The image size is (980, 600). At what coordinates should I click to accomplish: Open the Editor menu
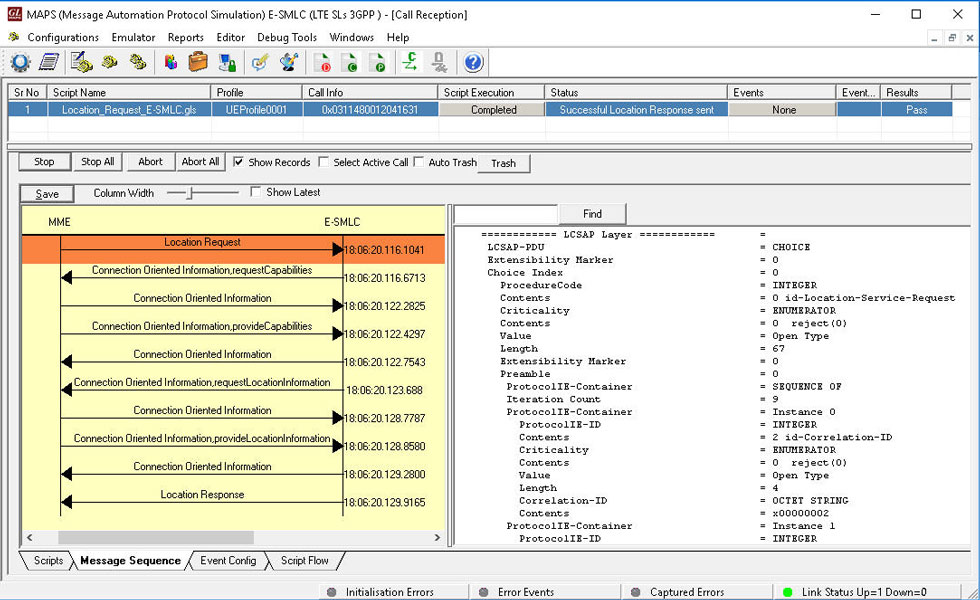[231, 37]
